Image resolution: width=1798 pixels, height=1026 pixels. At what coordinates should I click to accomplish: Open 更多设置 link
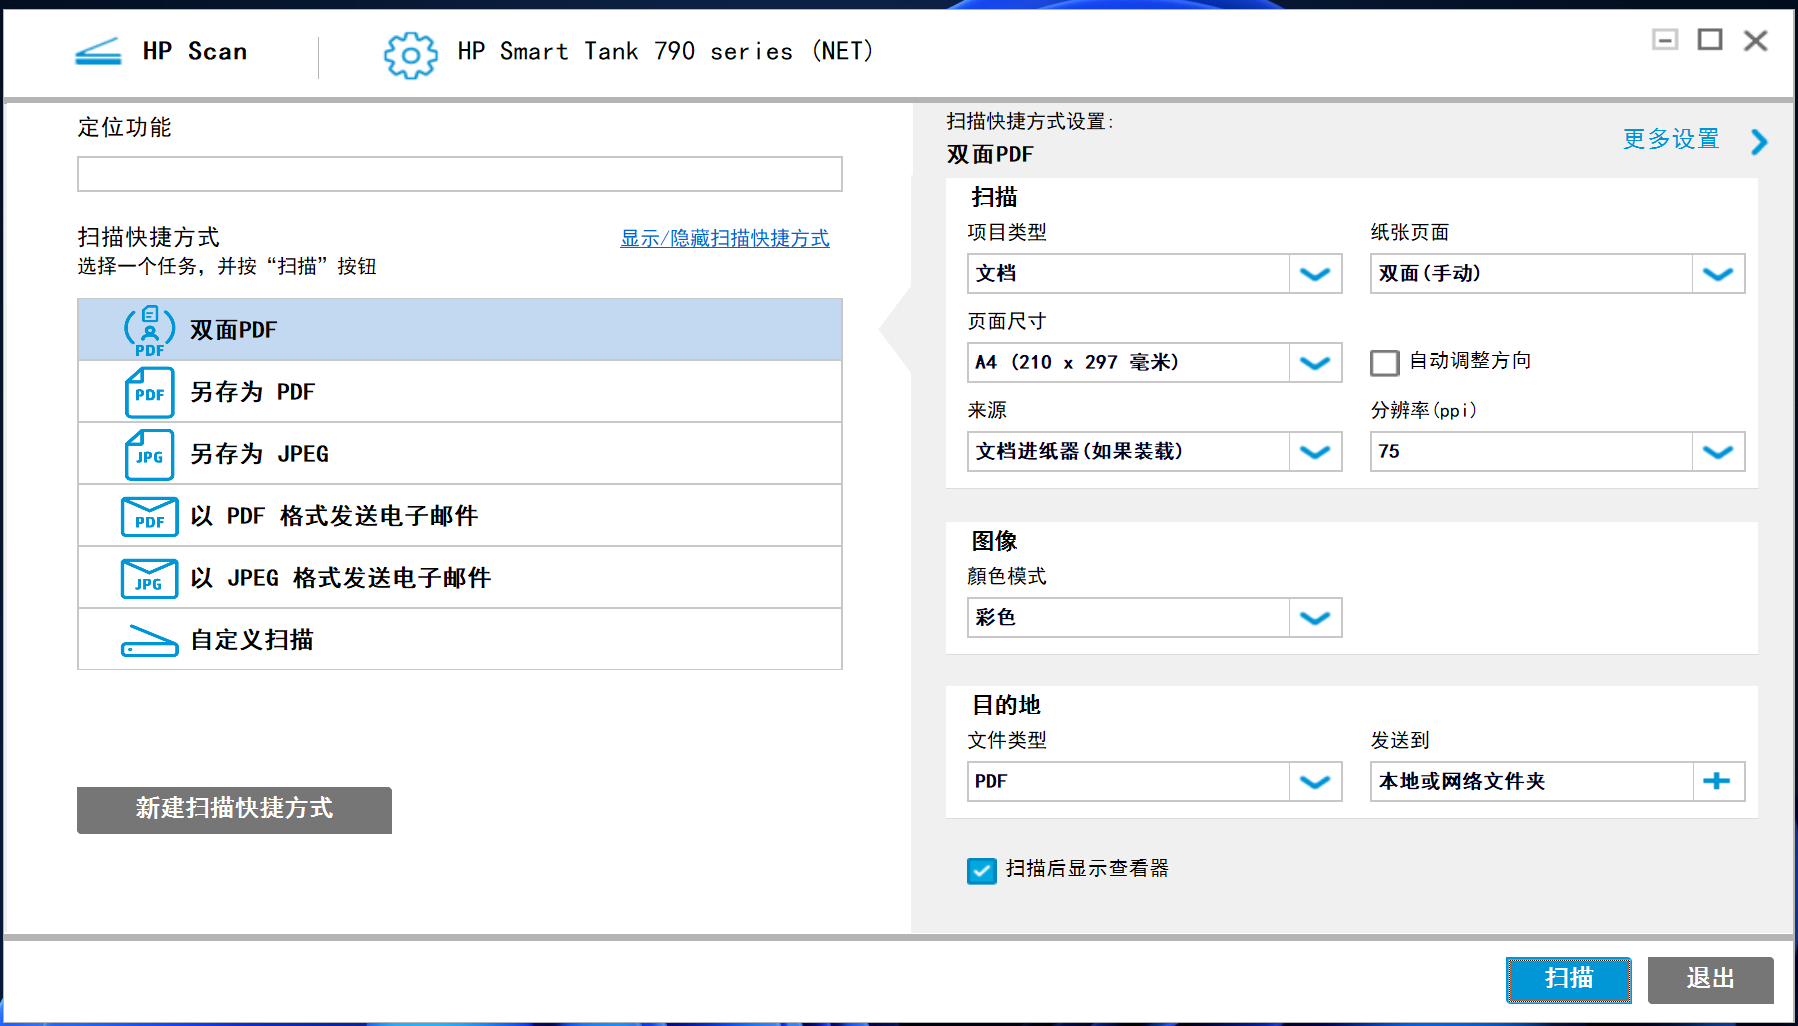(x=1670, y=139)
